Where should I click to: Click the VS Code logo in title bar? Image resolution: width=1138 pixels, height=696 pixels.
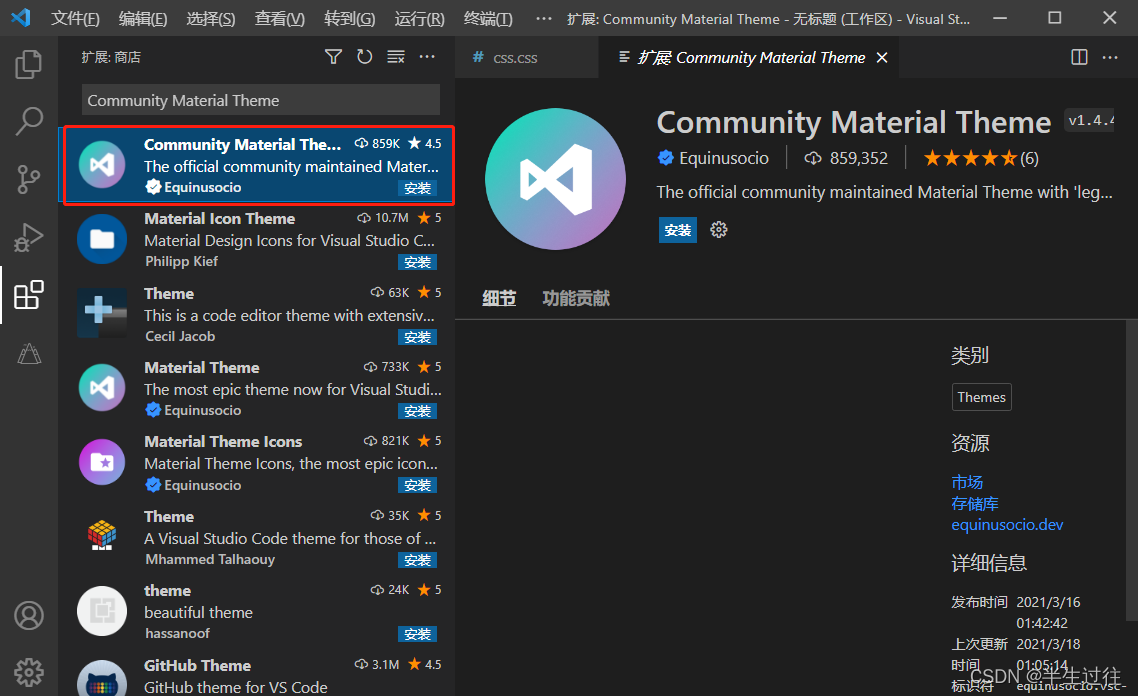[21, 17]
